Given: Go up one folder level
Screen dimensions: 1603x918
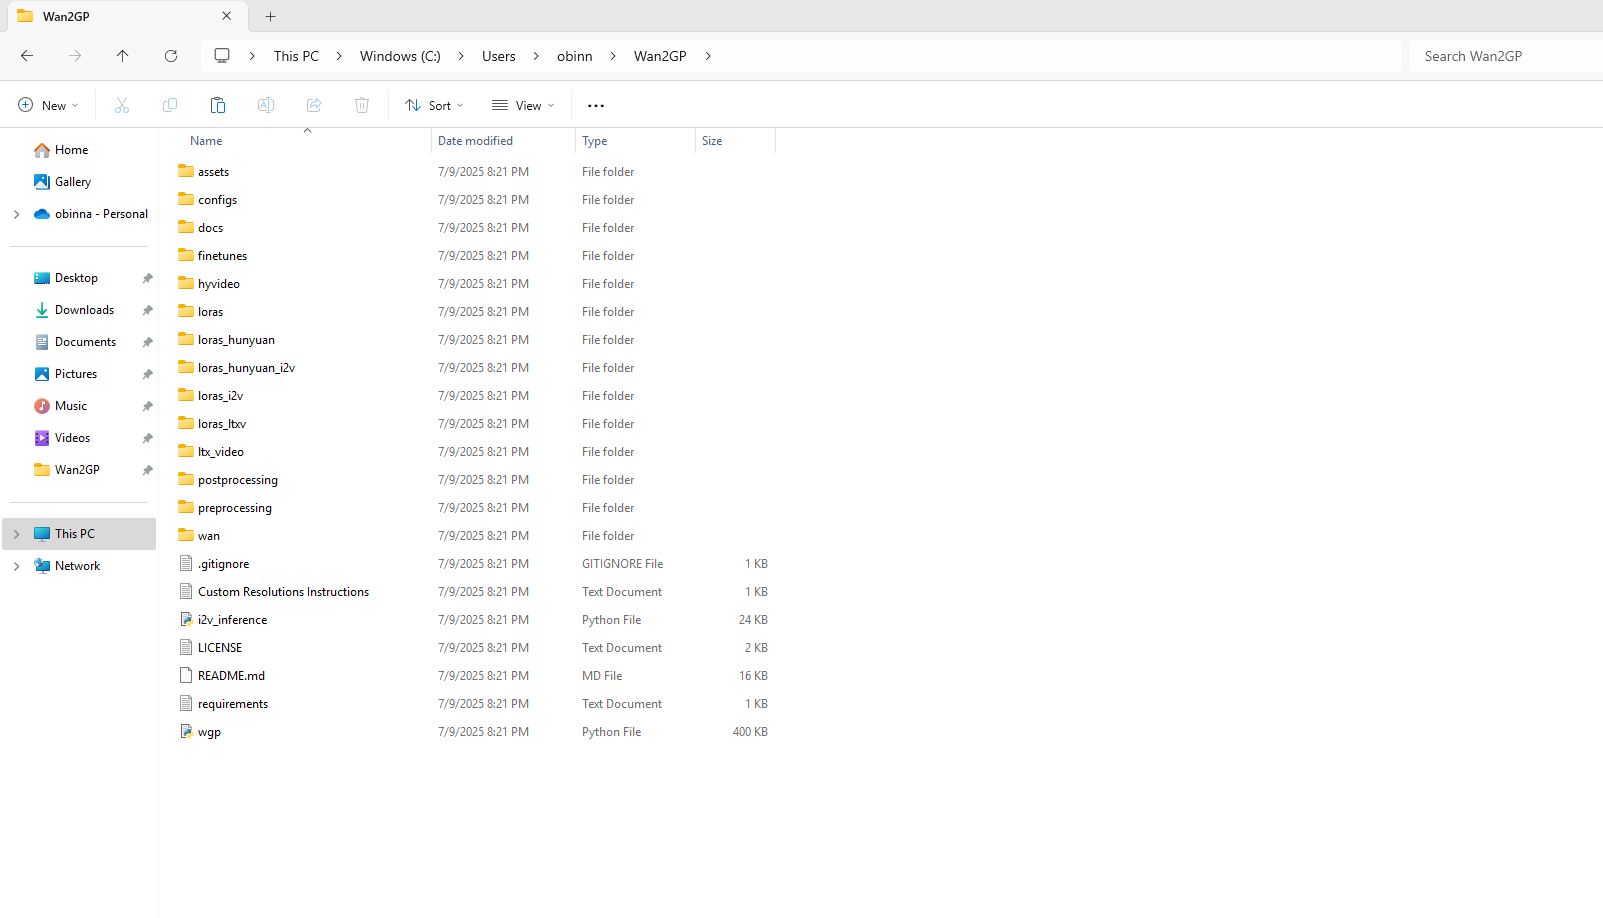Looking at the screenshot, I should tap(123, 56).
